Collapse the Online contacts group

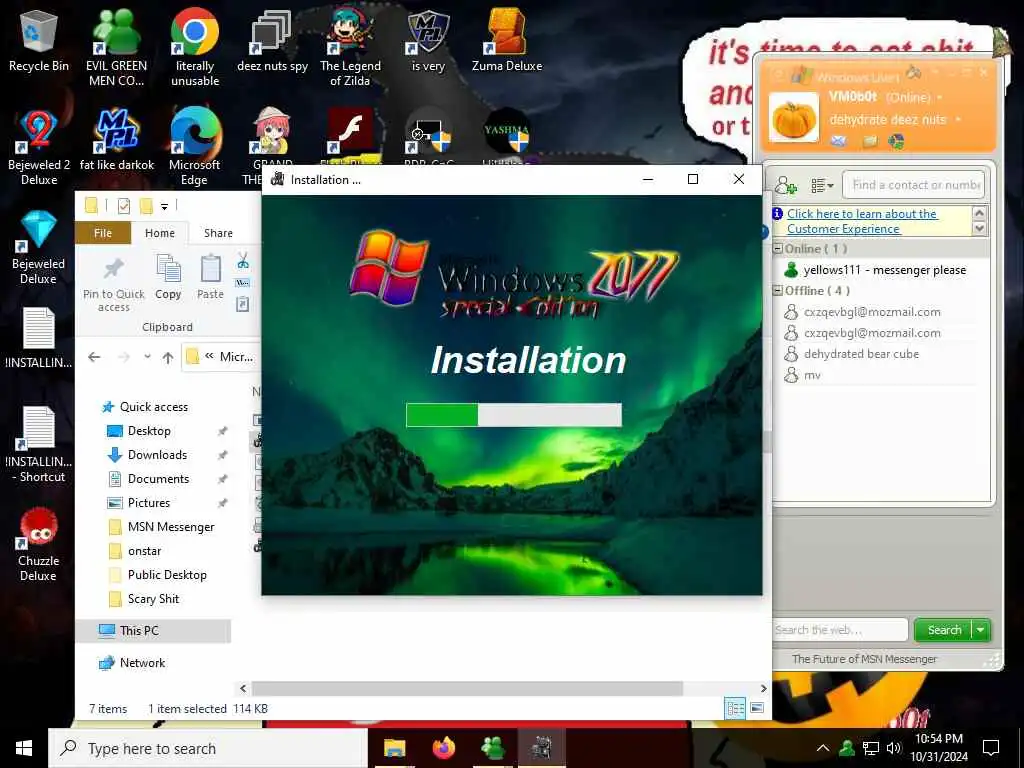coord(778,249)
